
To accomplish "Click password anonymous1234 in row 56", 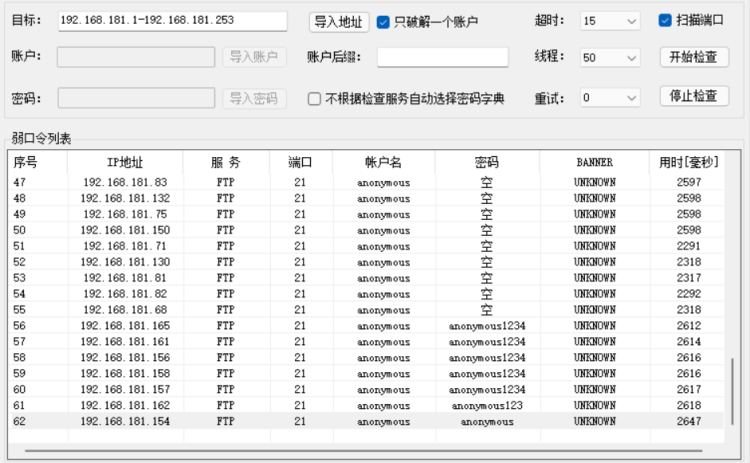I will [x=487, y=326].
